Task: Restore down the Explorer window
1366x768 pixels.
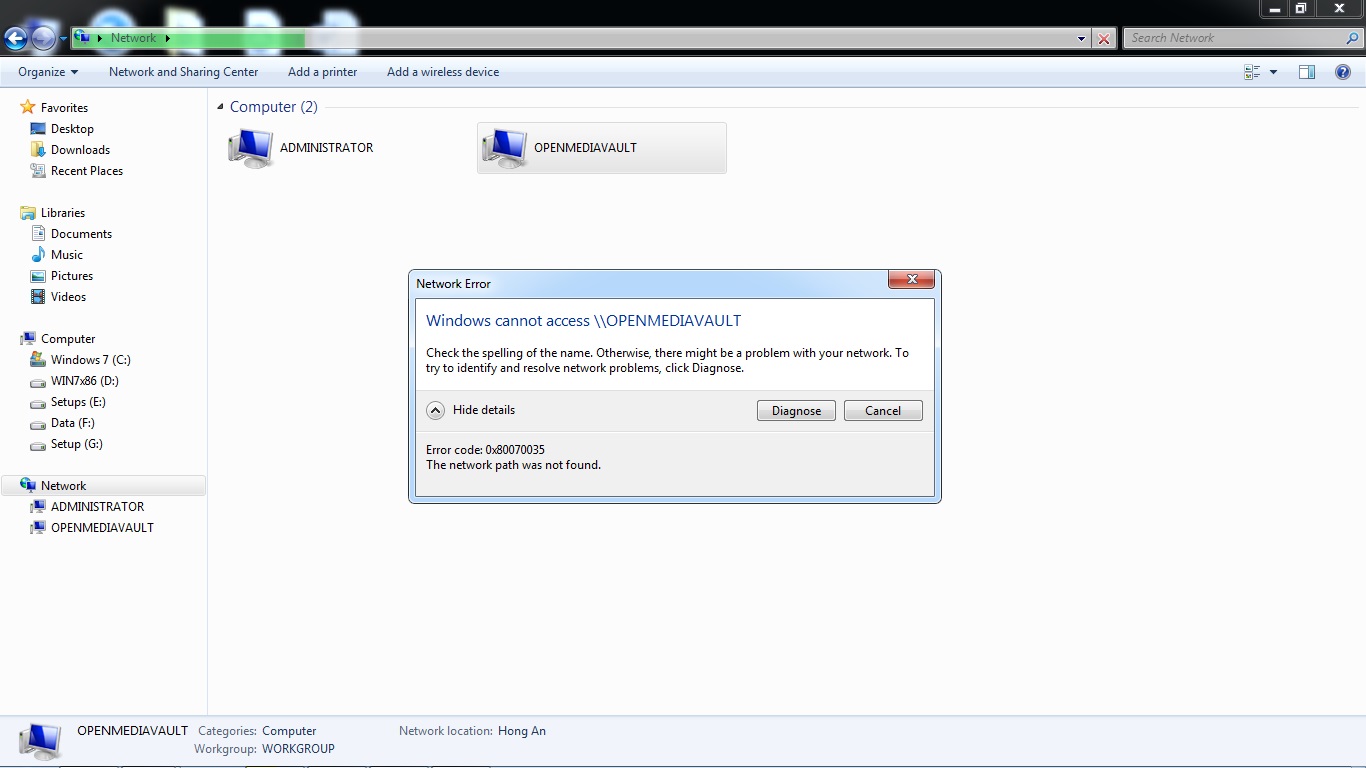Action: click(1301, 8)
